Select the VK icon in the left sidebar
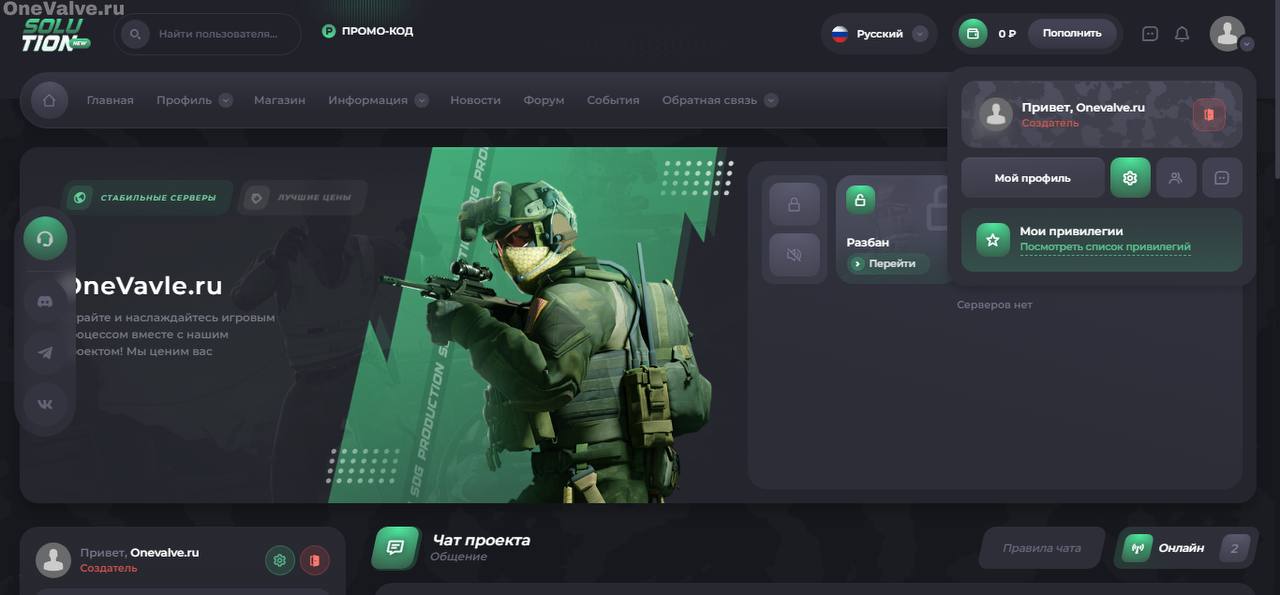This screenshot has height=595, width=1280. (46, 404)
